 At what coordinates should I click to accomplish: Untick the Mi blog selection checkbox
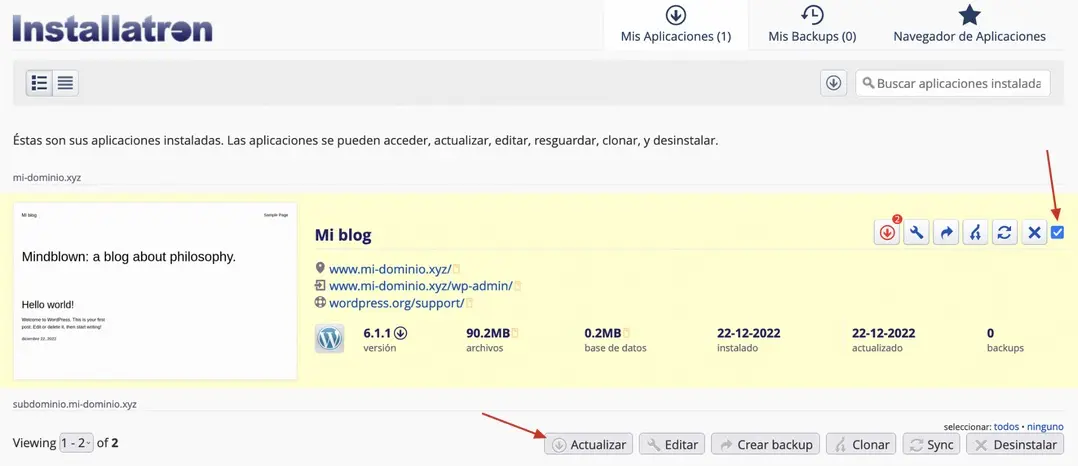1057,233
